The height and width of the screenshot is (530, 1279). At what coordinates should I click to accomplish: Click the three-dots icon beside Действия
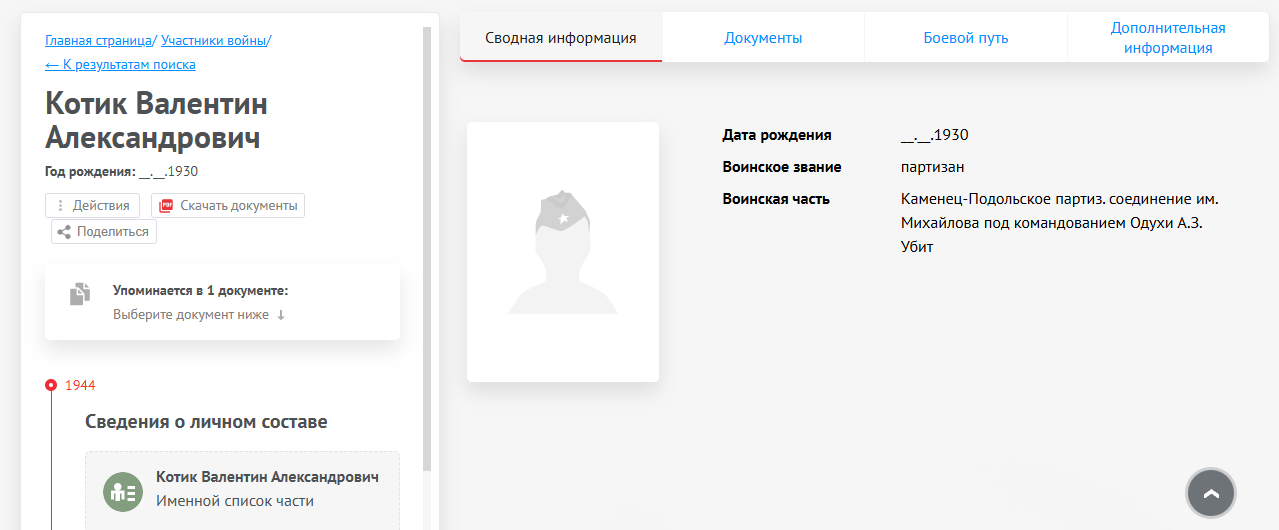pos(60,205)
